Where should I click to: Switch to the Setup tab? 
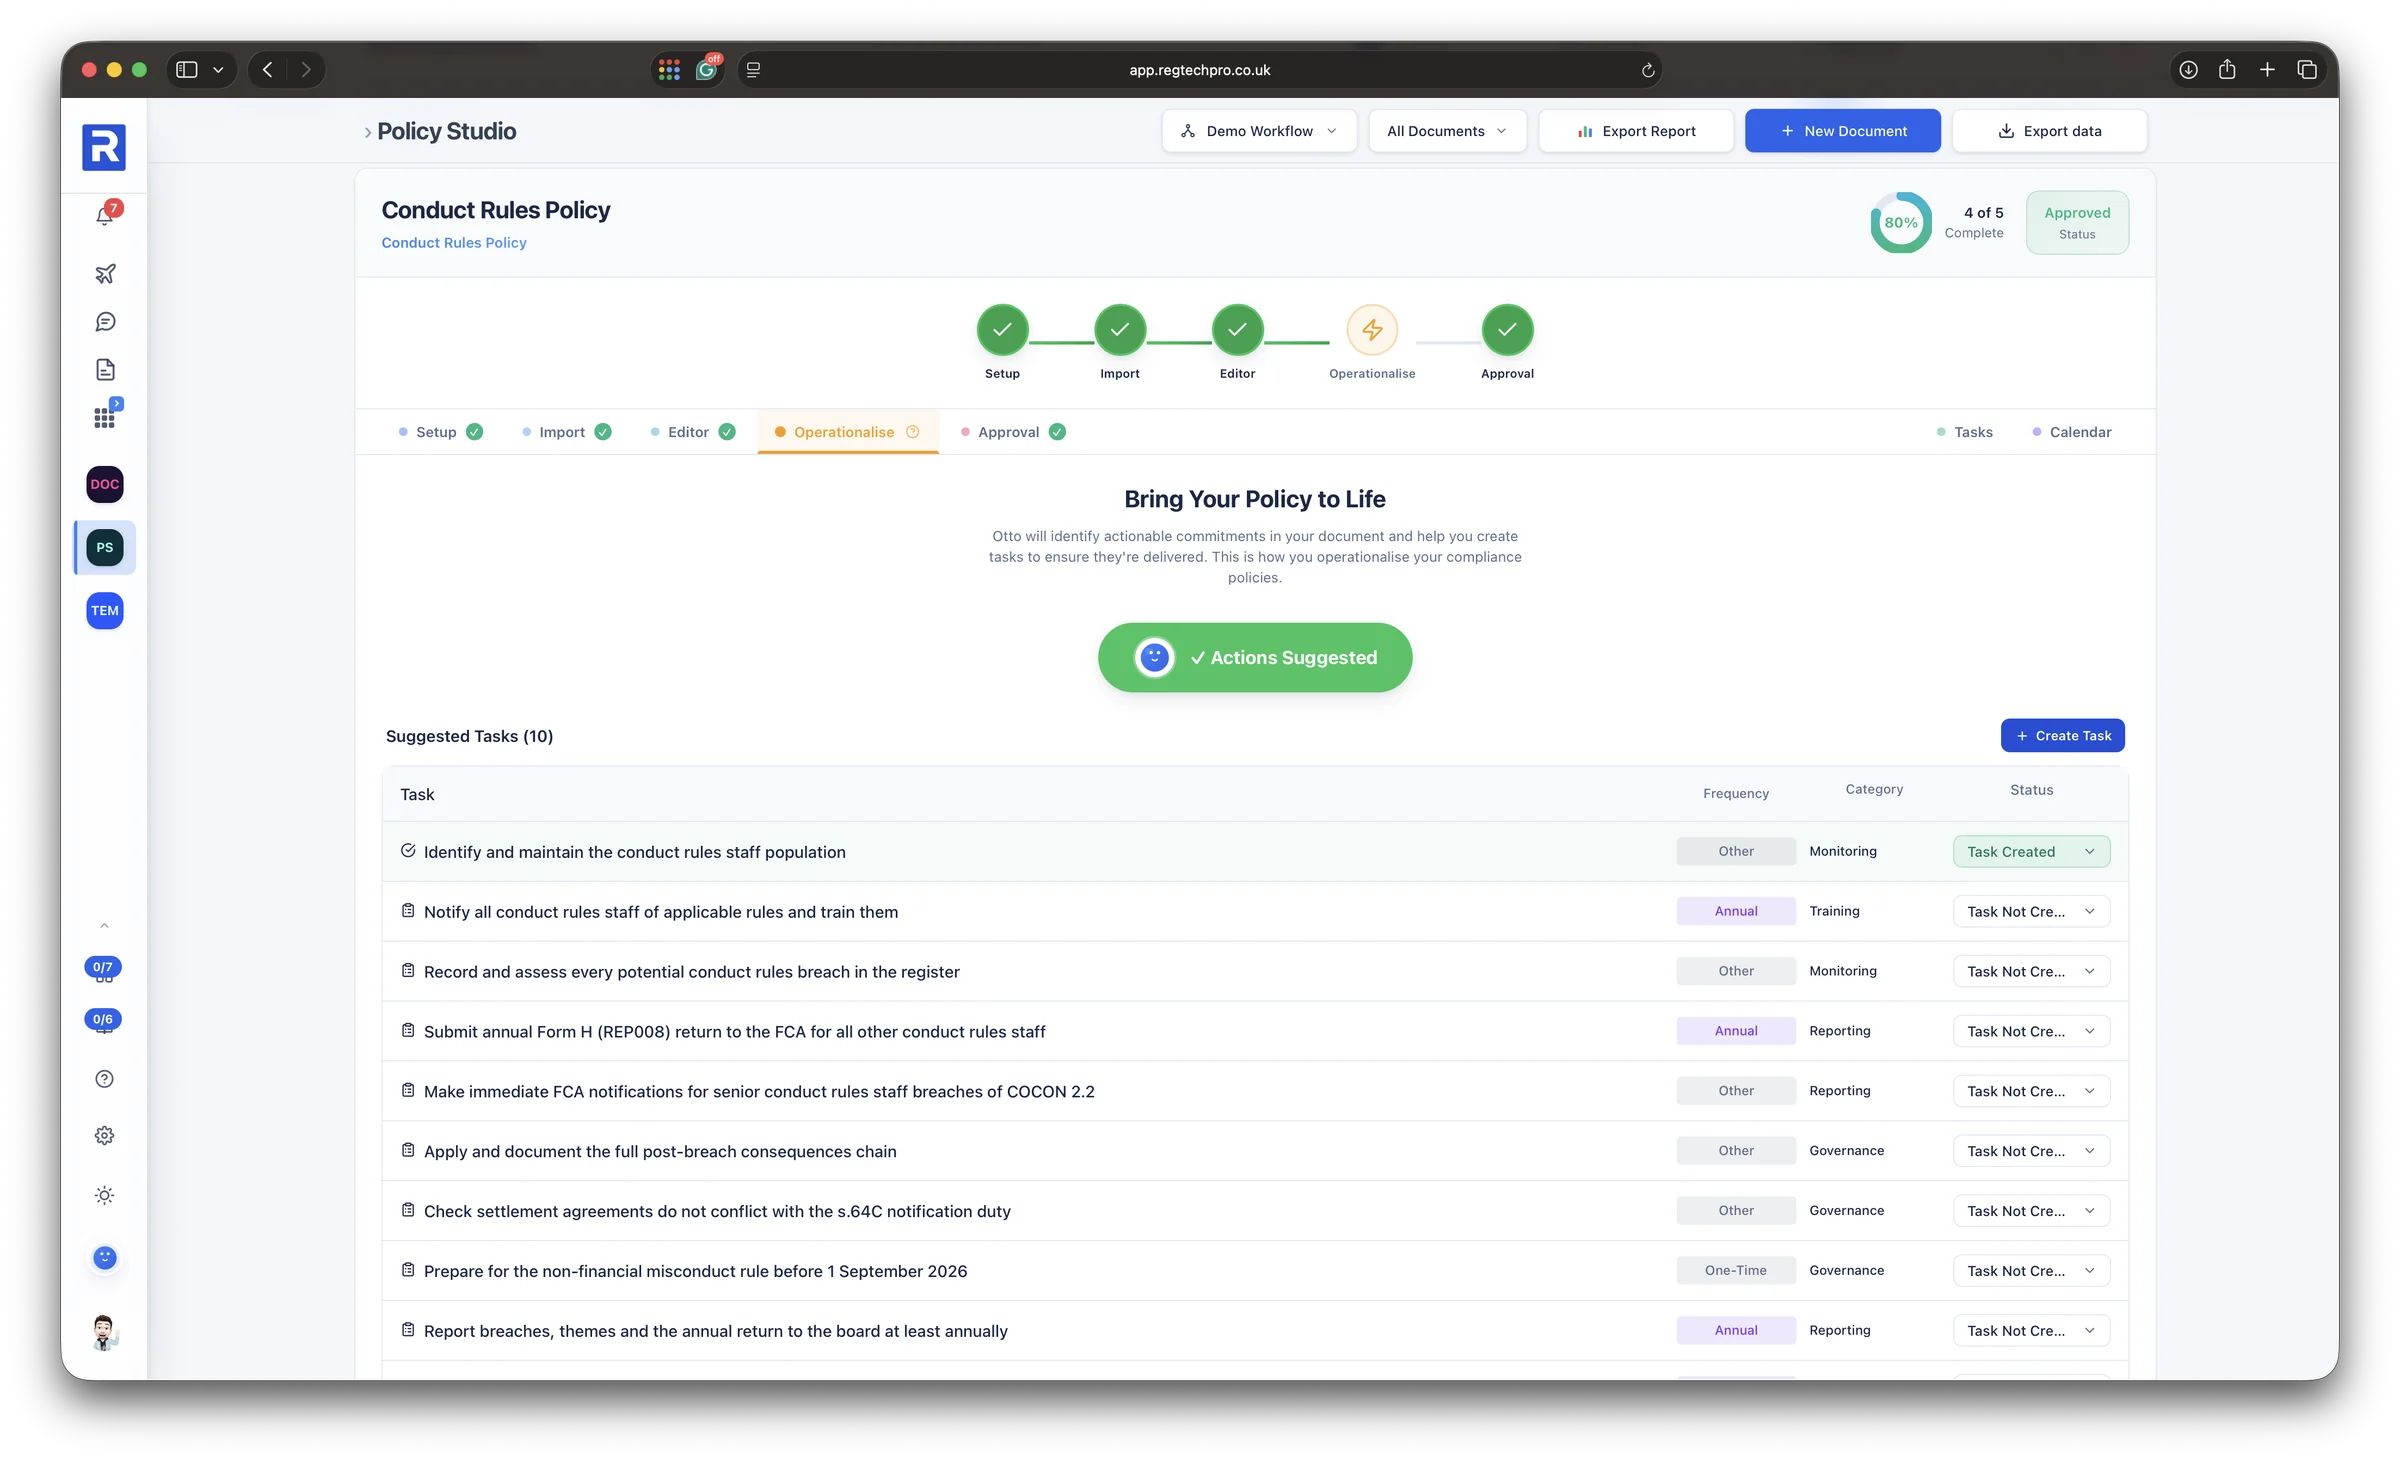[440, 432]
